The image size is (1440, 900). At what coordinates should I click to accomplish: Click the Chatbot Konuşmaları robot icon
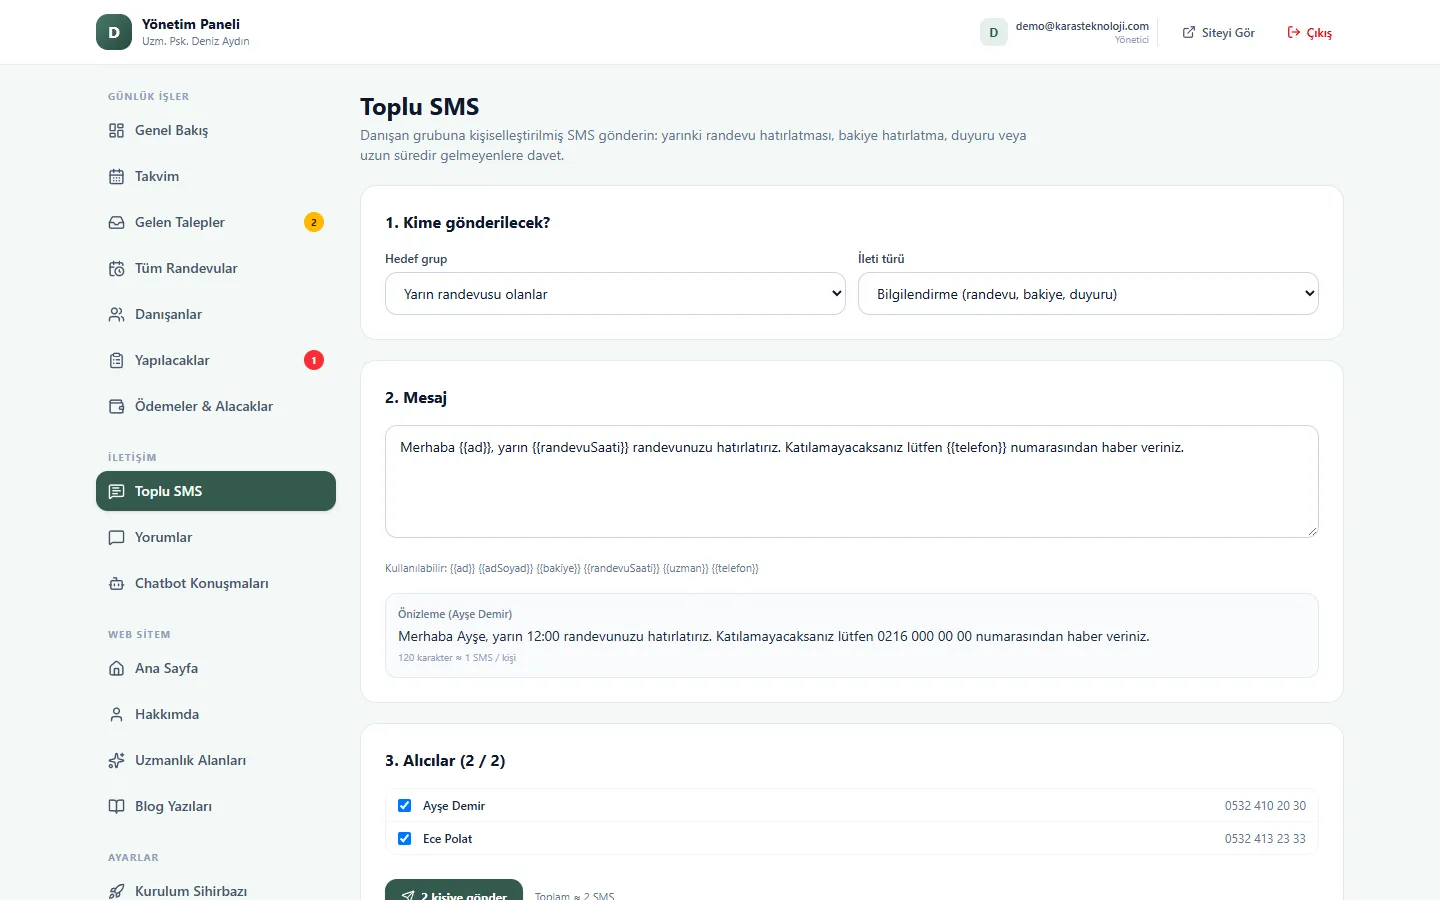click(x=116, y=583)
